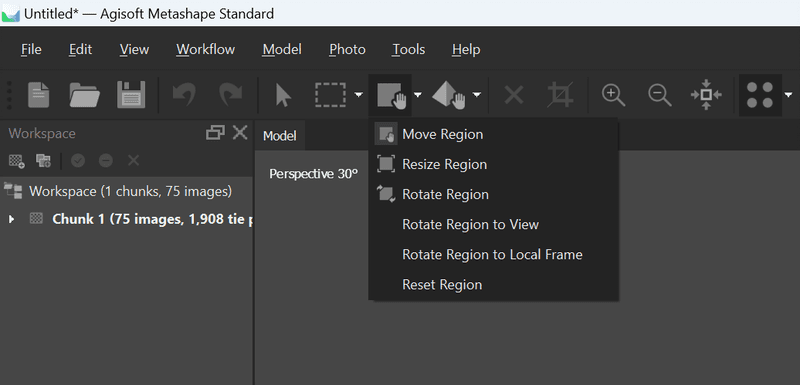Save the project with the floppy disk icon
800x385 pixels.
(x=131, y=95)
